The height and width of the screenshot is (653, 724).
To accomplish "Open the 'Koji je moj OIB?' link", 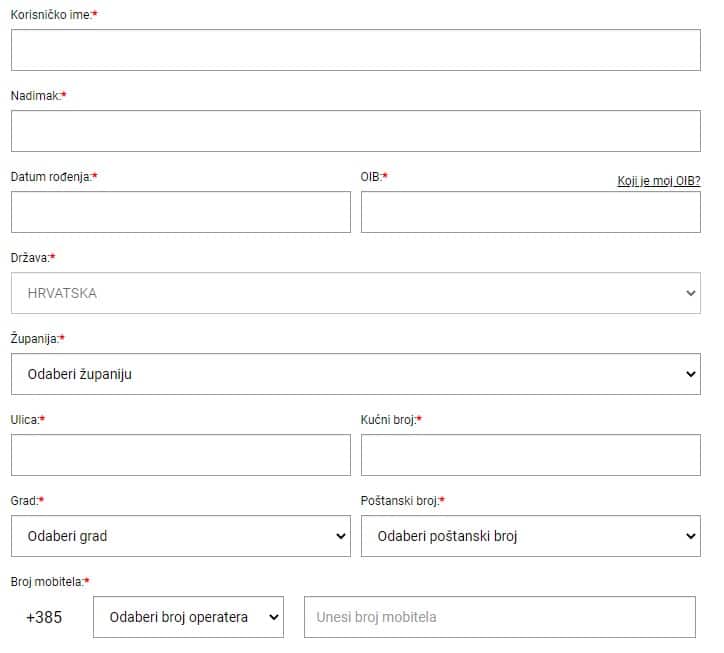I will [x=658, y=181].
